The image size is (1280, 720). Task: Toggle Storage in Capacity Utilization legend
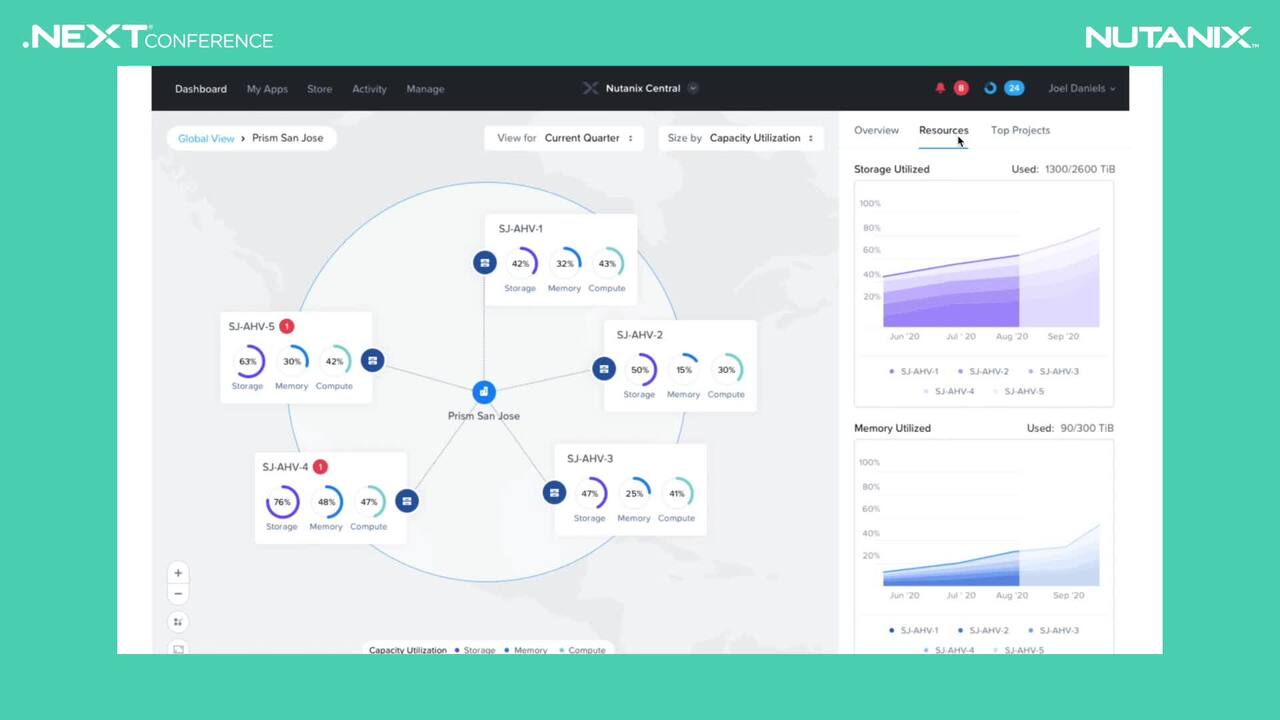coord(475,650)
